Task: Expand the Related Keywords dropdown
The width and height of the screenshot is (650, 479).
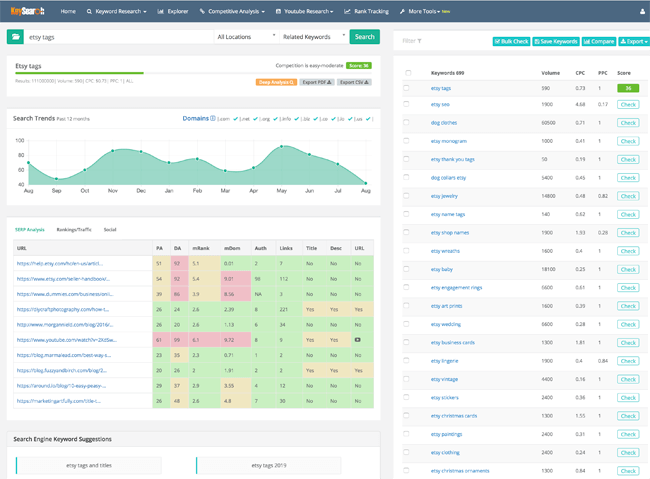Action: coord(313,37)
